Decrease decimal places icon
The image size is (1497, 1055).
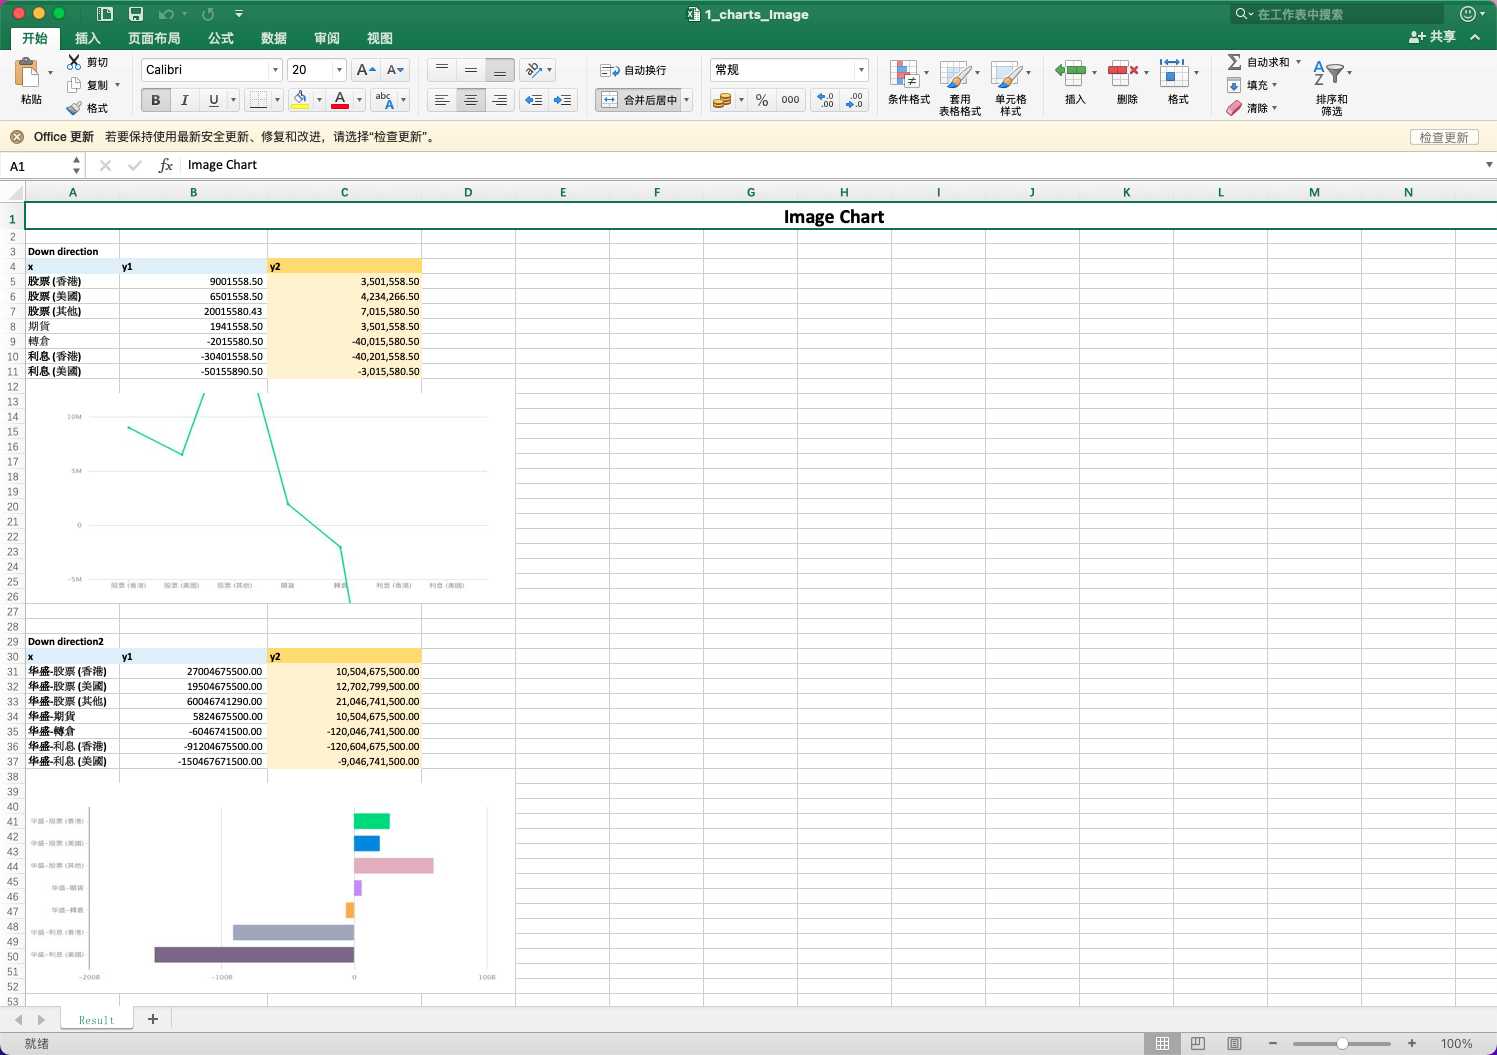point(854,100)
